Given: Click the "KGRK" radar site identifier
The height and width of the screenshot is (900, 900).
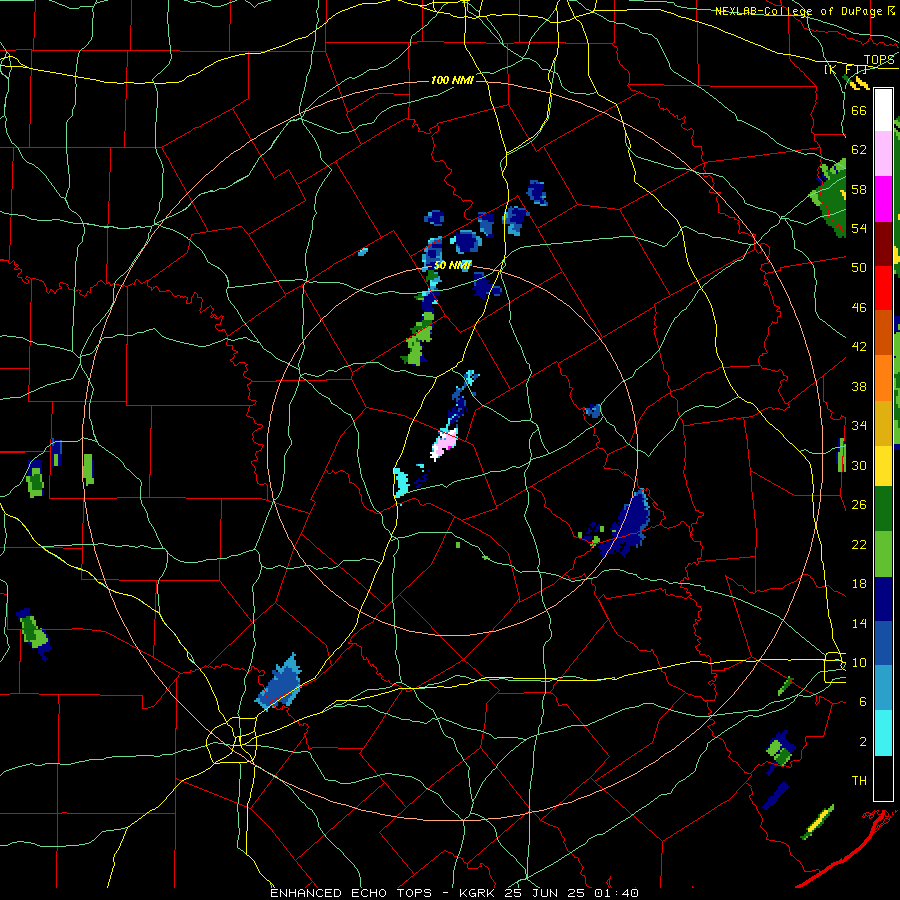Looking at the screenshot, I should [479, 893].
